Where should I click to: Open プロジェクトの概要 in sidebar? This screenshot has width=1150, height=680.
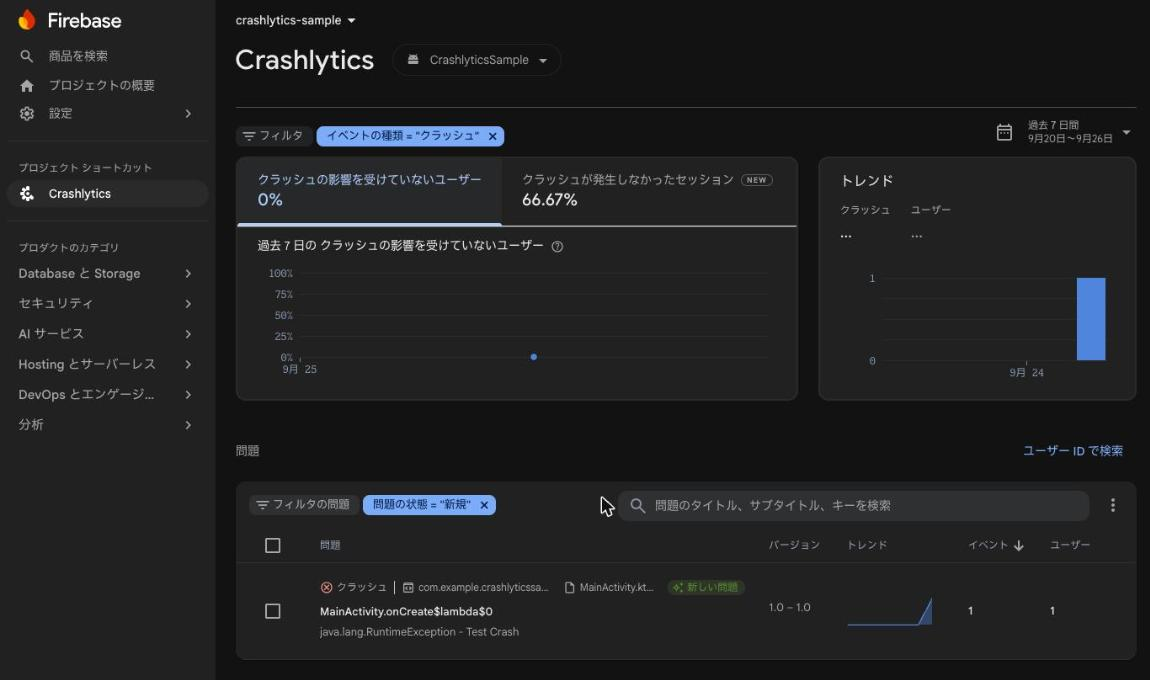(x=101, y=86)
